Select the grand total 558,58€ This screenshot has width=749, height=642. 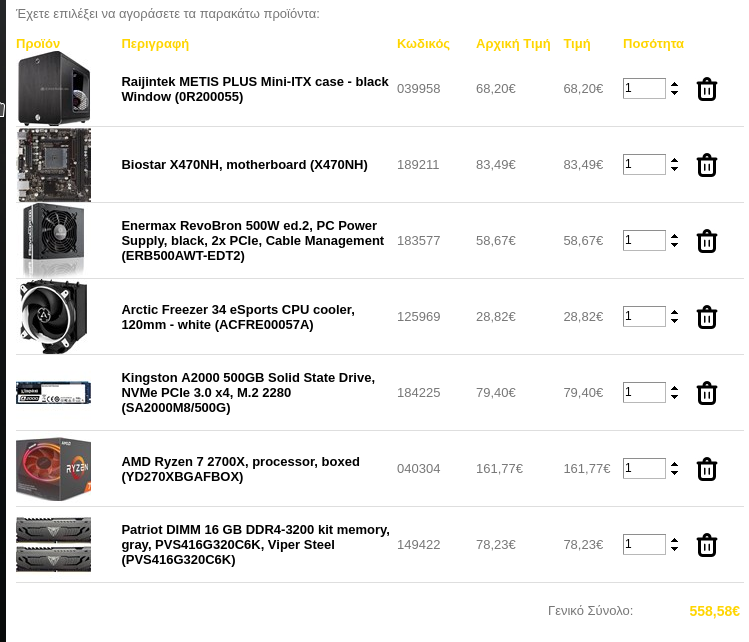click(x=715, y=611)
